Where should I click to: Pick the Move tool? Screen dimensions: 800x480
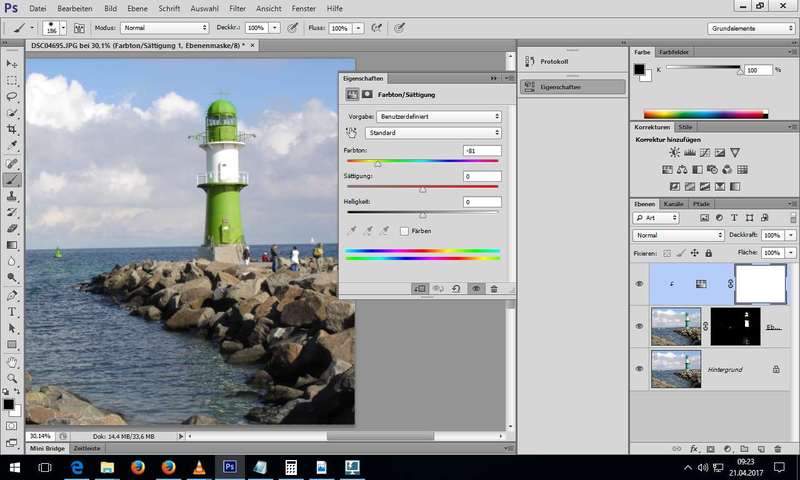pos(12,64)
